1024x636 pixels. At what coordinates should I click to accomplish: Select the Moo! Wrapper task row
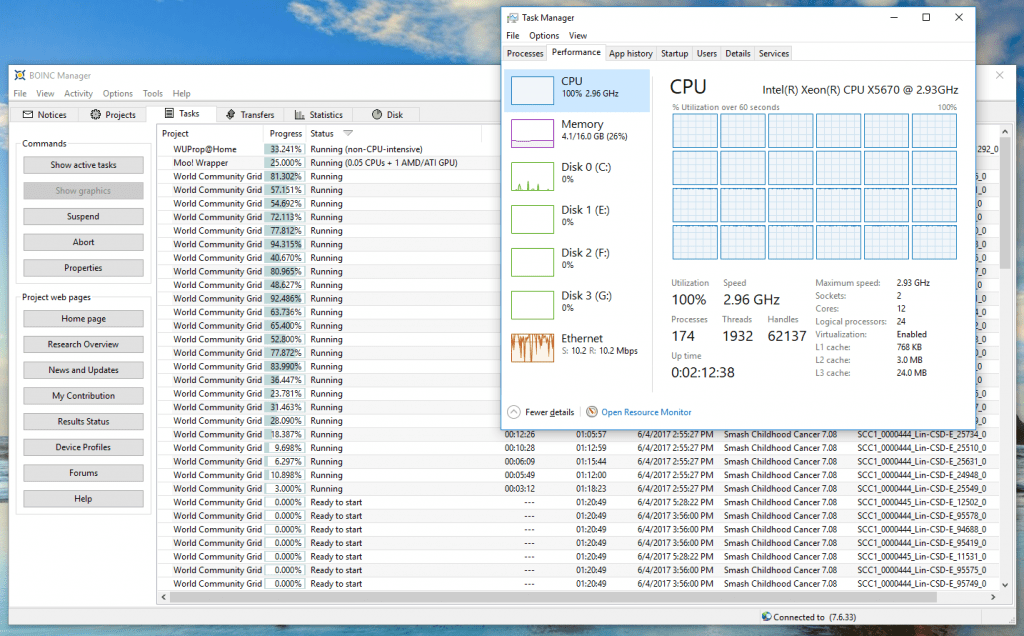[200, 162]
